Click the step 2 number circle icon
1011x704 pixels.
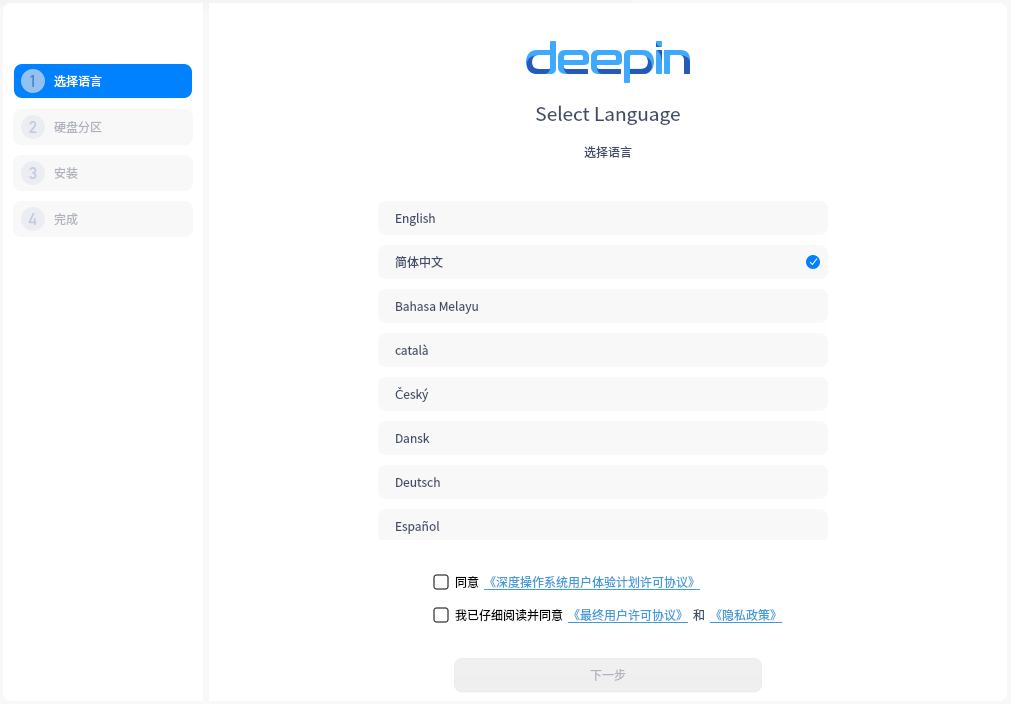click(x=33, y=127)
